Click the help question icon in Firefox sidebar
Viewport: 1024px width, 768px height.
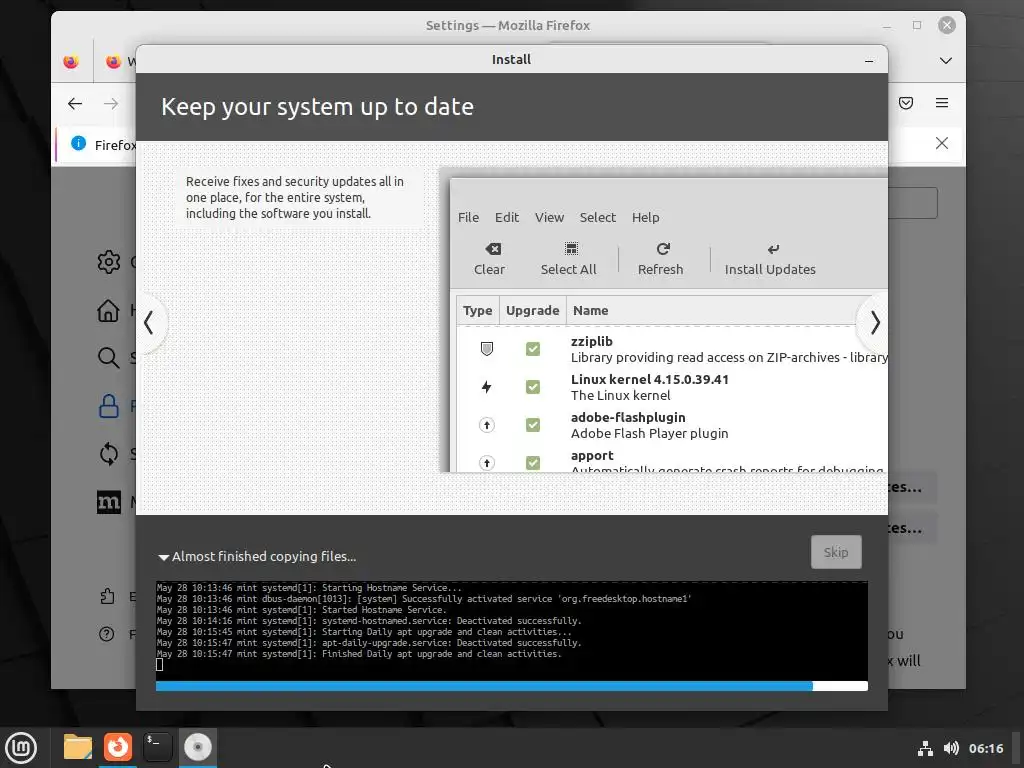106,633
